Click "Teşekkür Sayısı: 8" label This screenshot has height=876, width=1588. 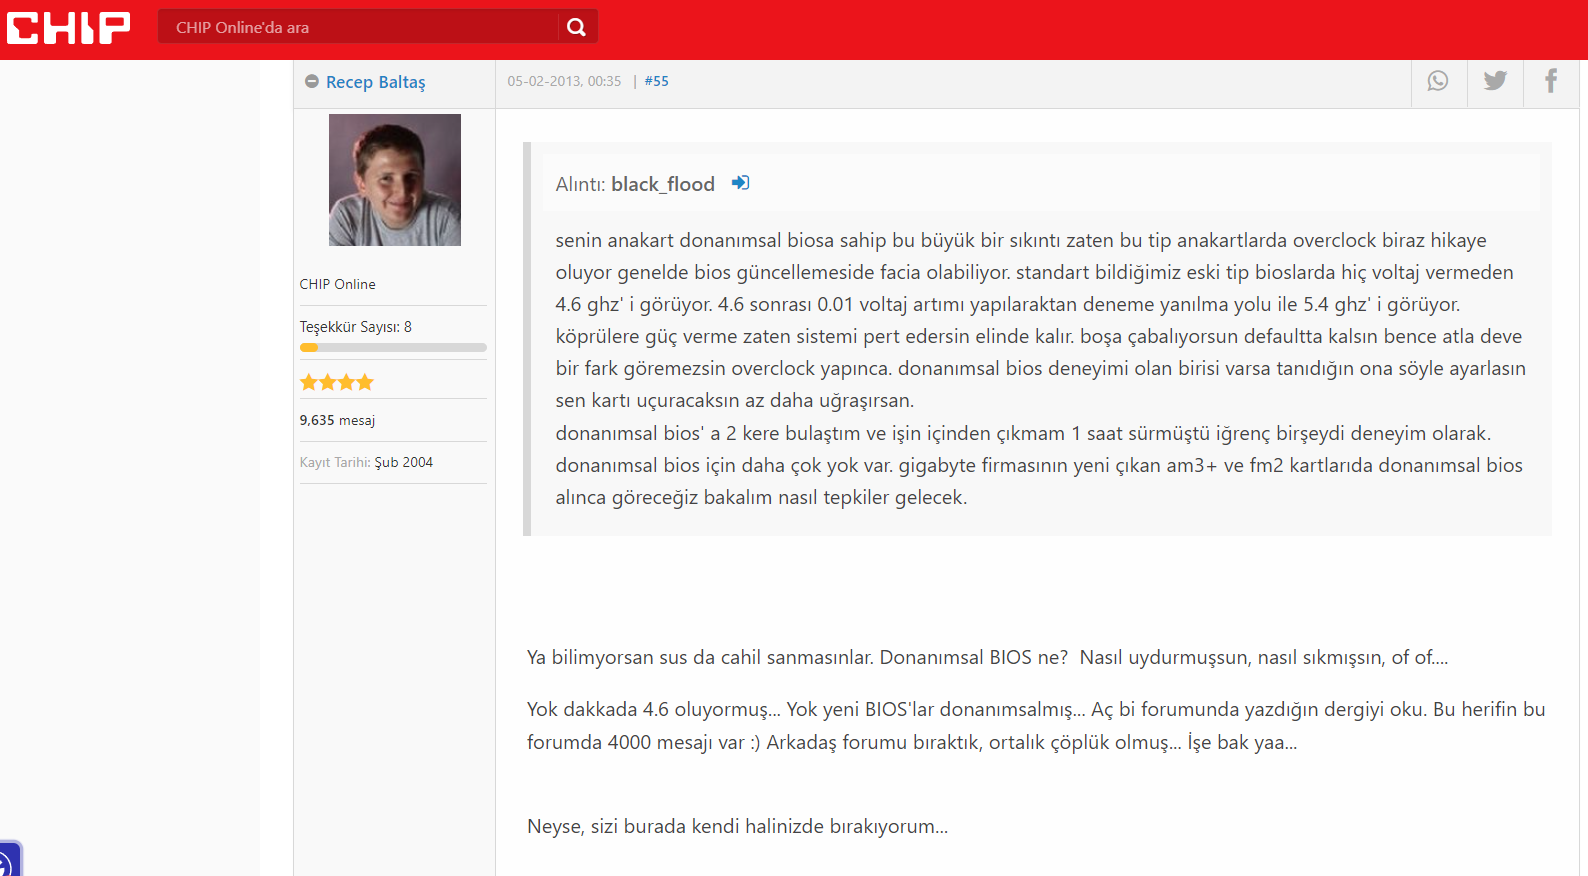click(356, 327)
